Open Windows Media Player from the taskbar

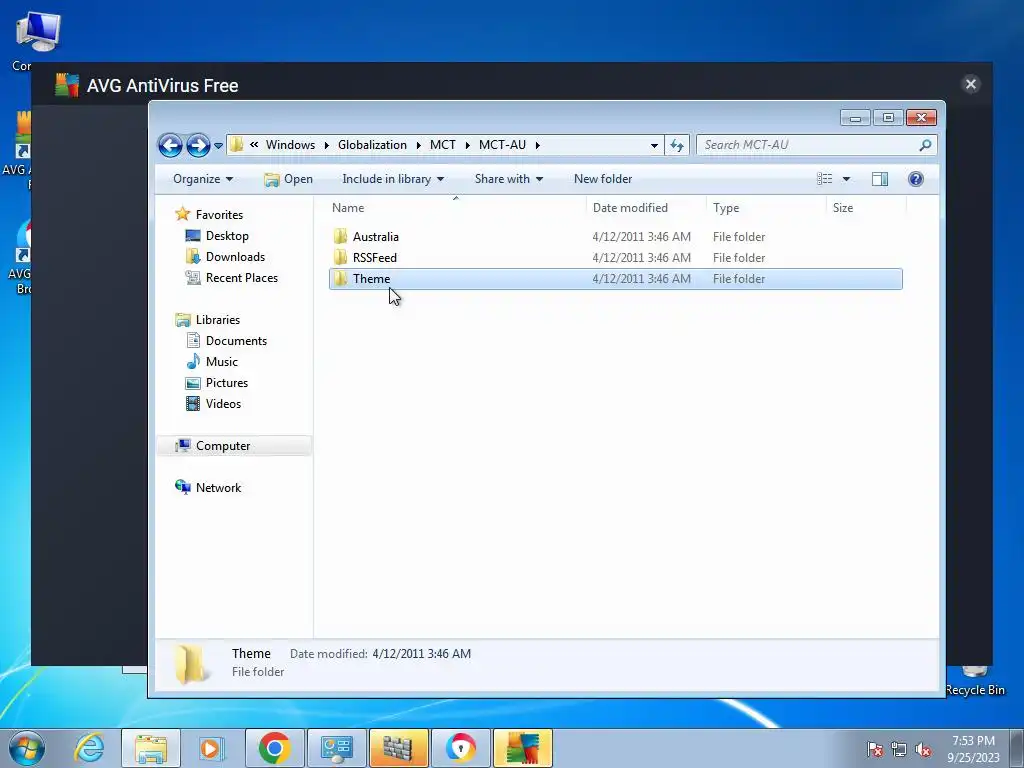(x=212, y=748)
